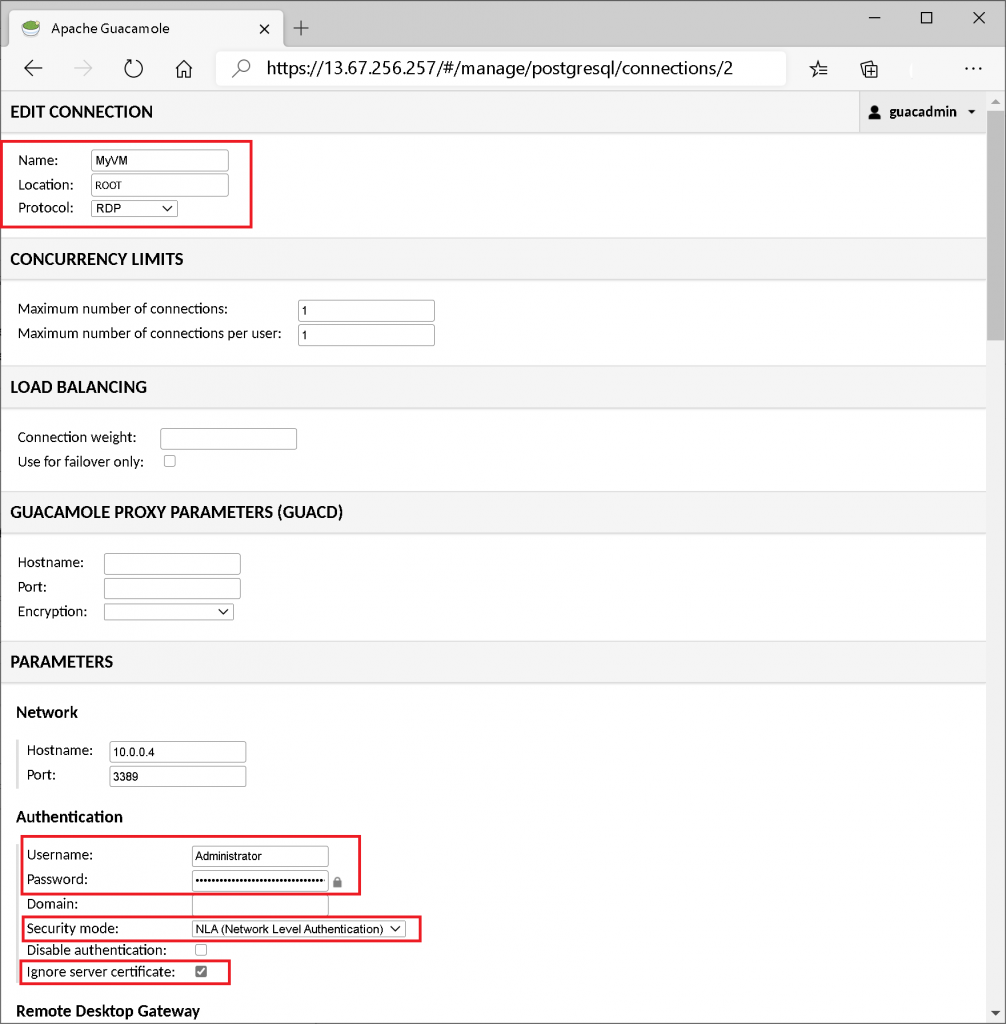1006x1024 pixels.
Task: Open a new browser tab with plus
Action: pos(301,28)
